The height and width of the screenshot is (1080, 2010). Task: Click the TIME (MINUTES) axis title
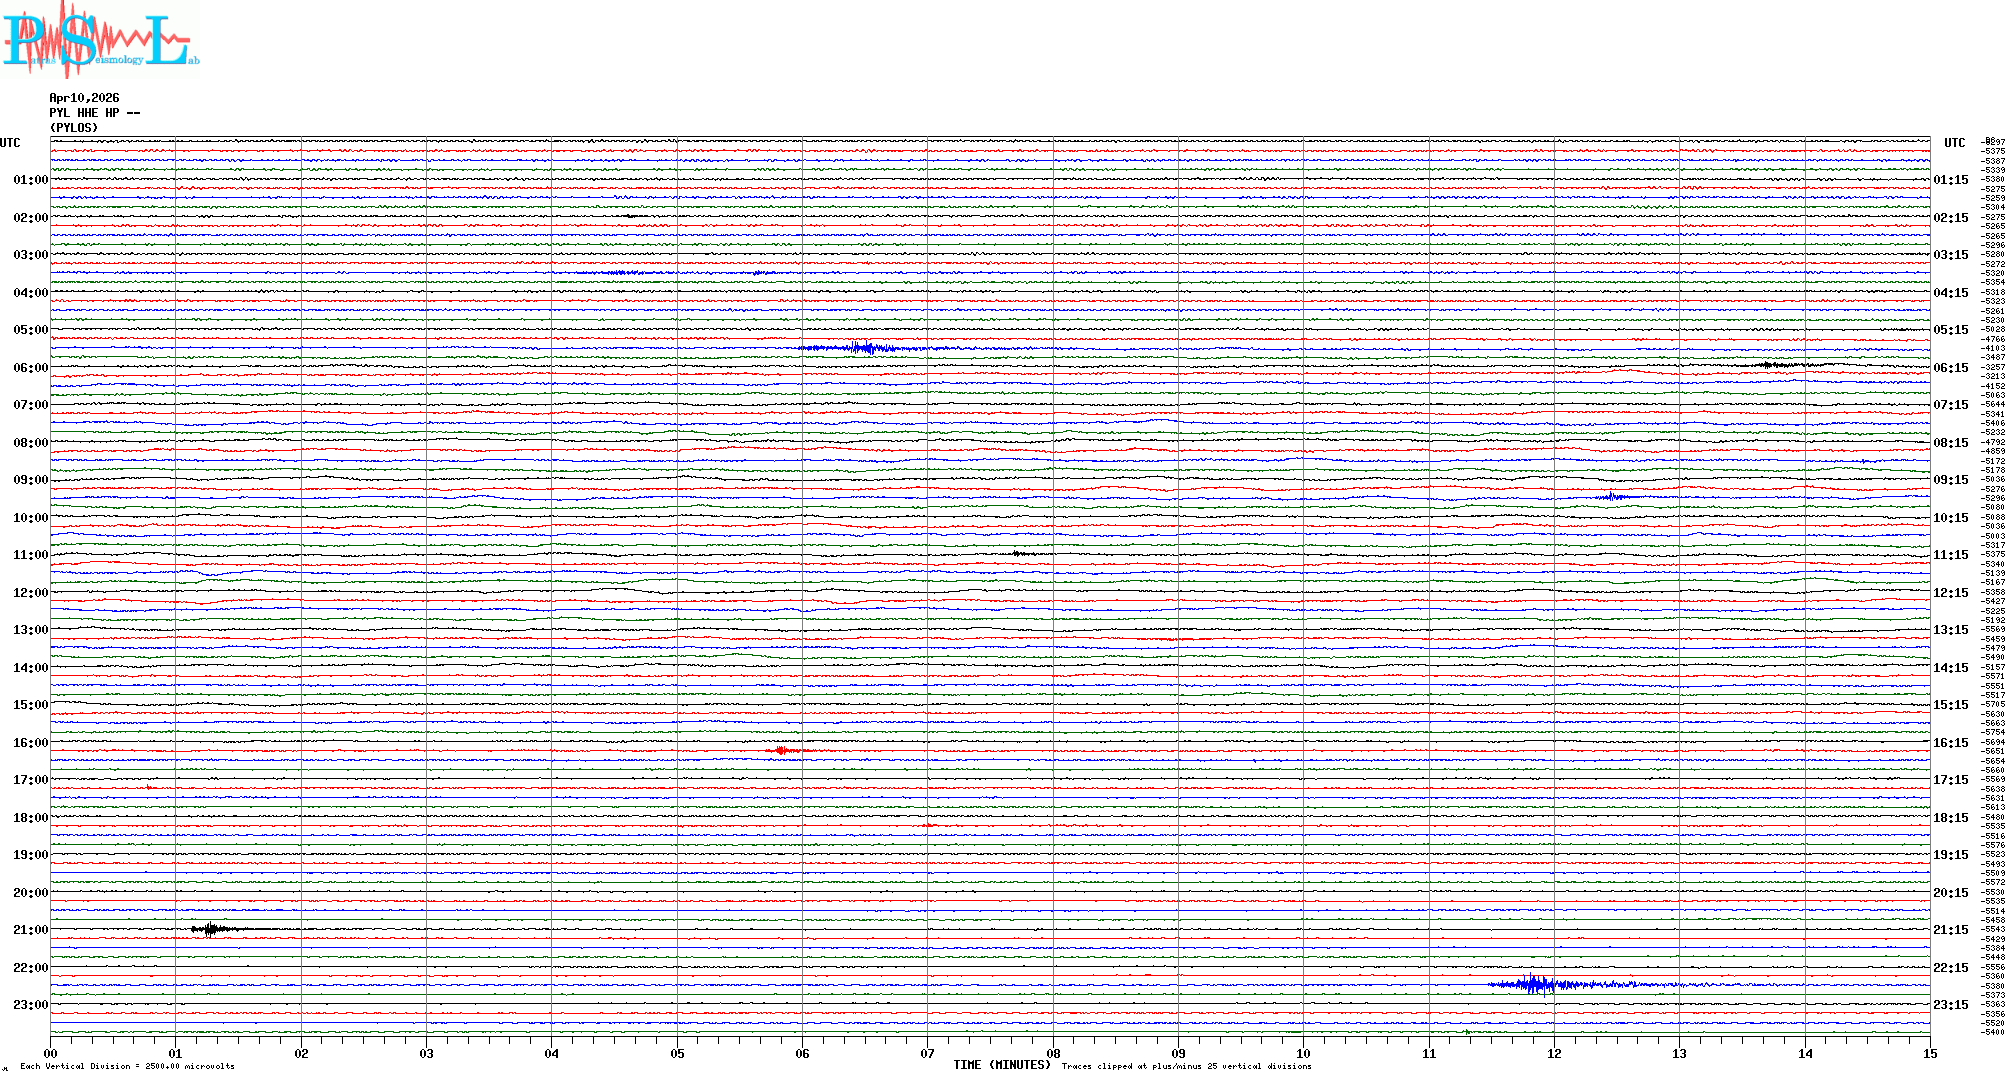(x=1001, y=1065)
